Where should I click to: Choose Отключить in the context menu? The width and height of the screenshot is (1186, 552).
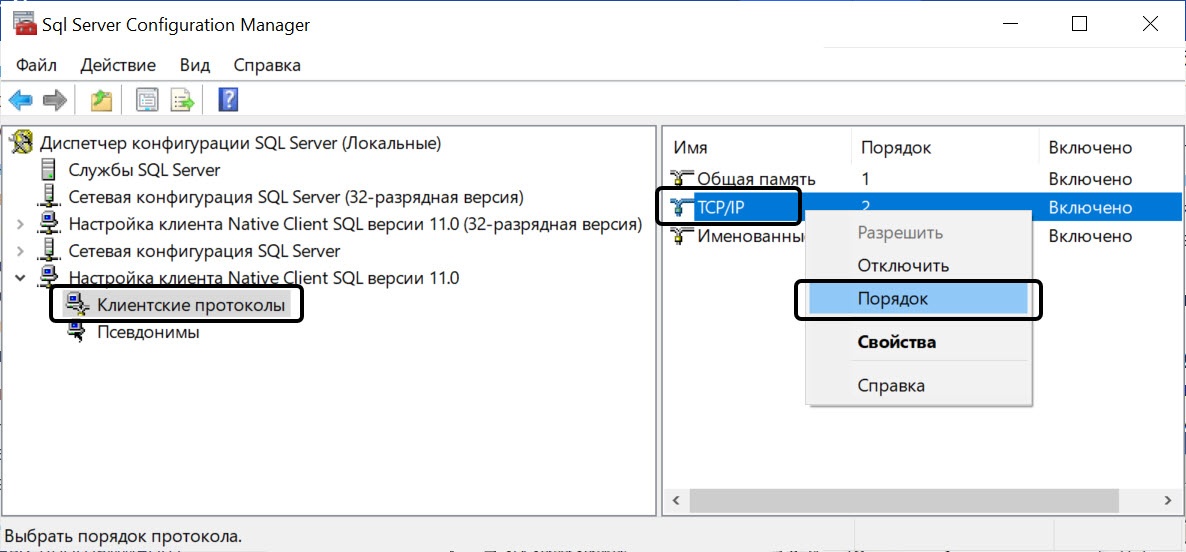903,266
